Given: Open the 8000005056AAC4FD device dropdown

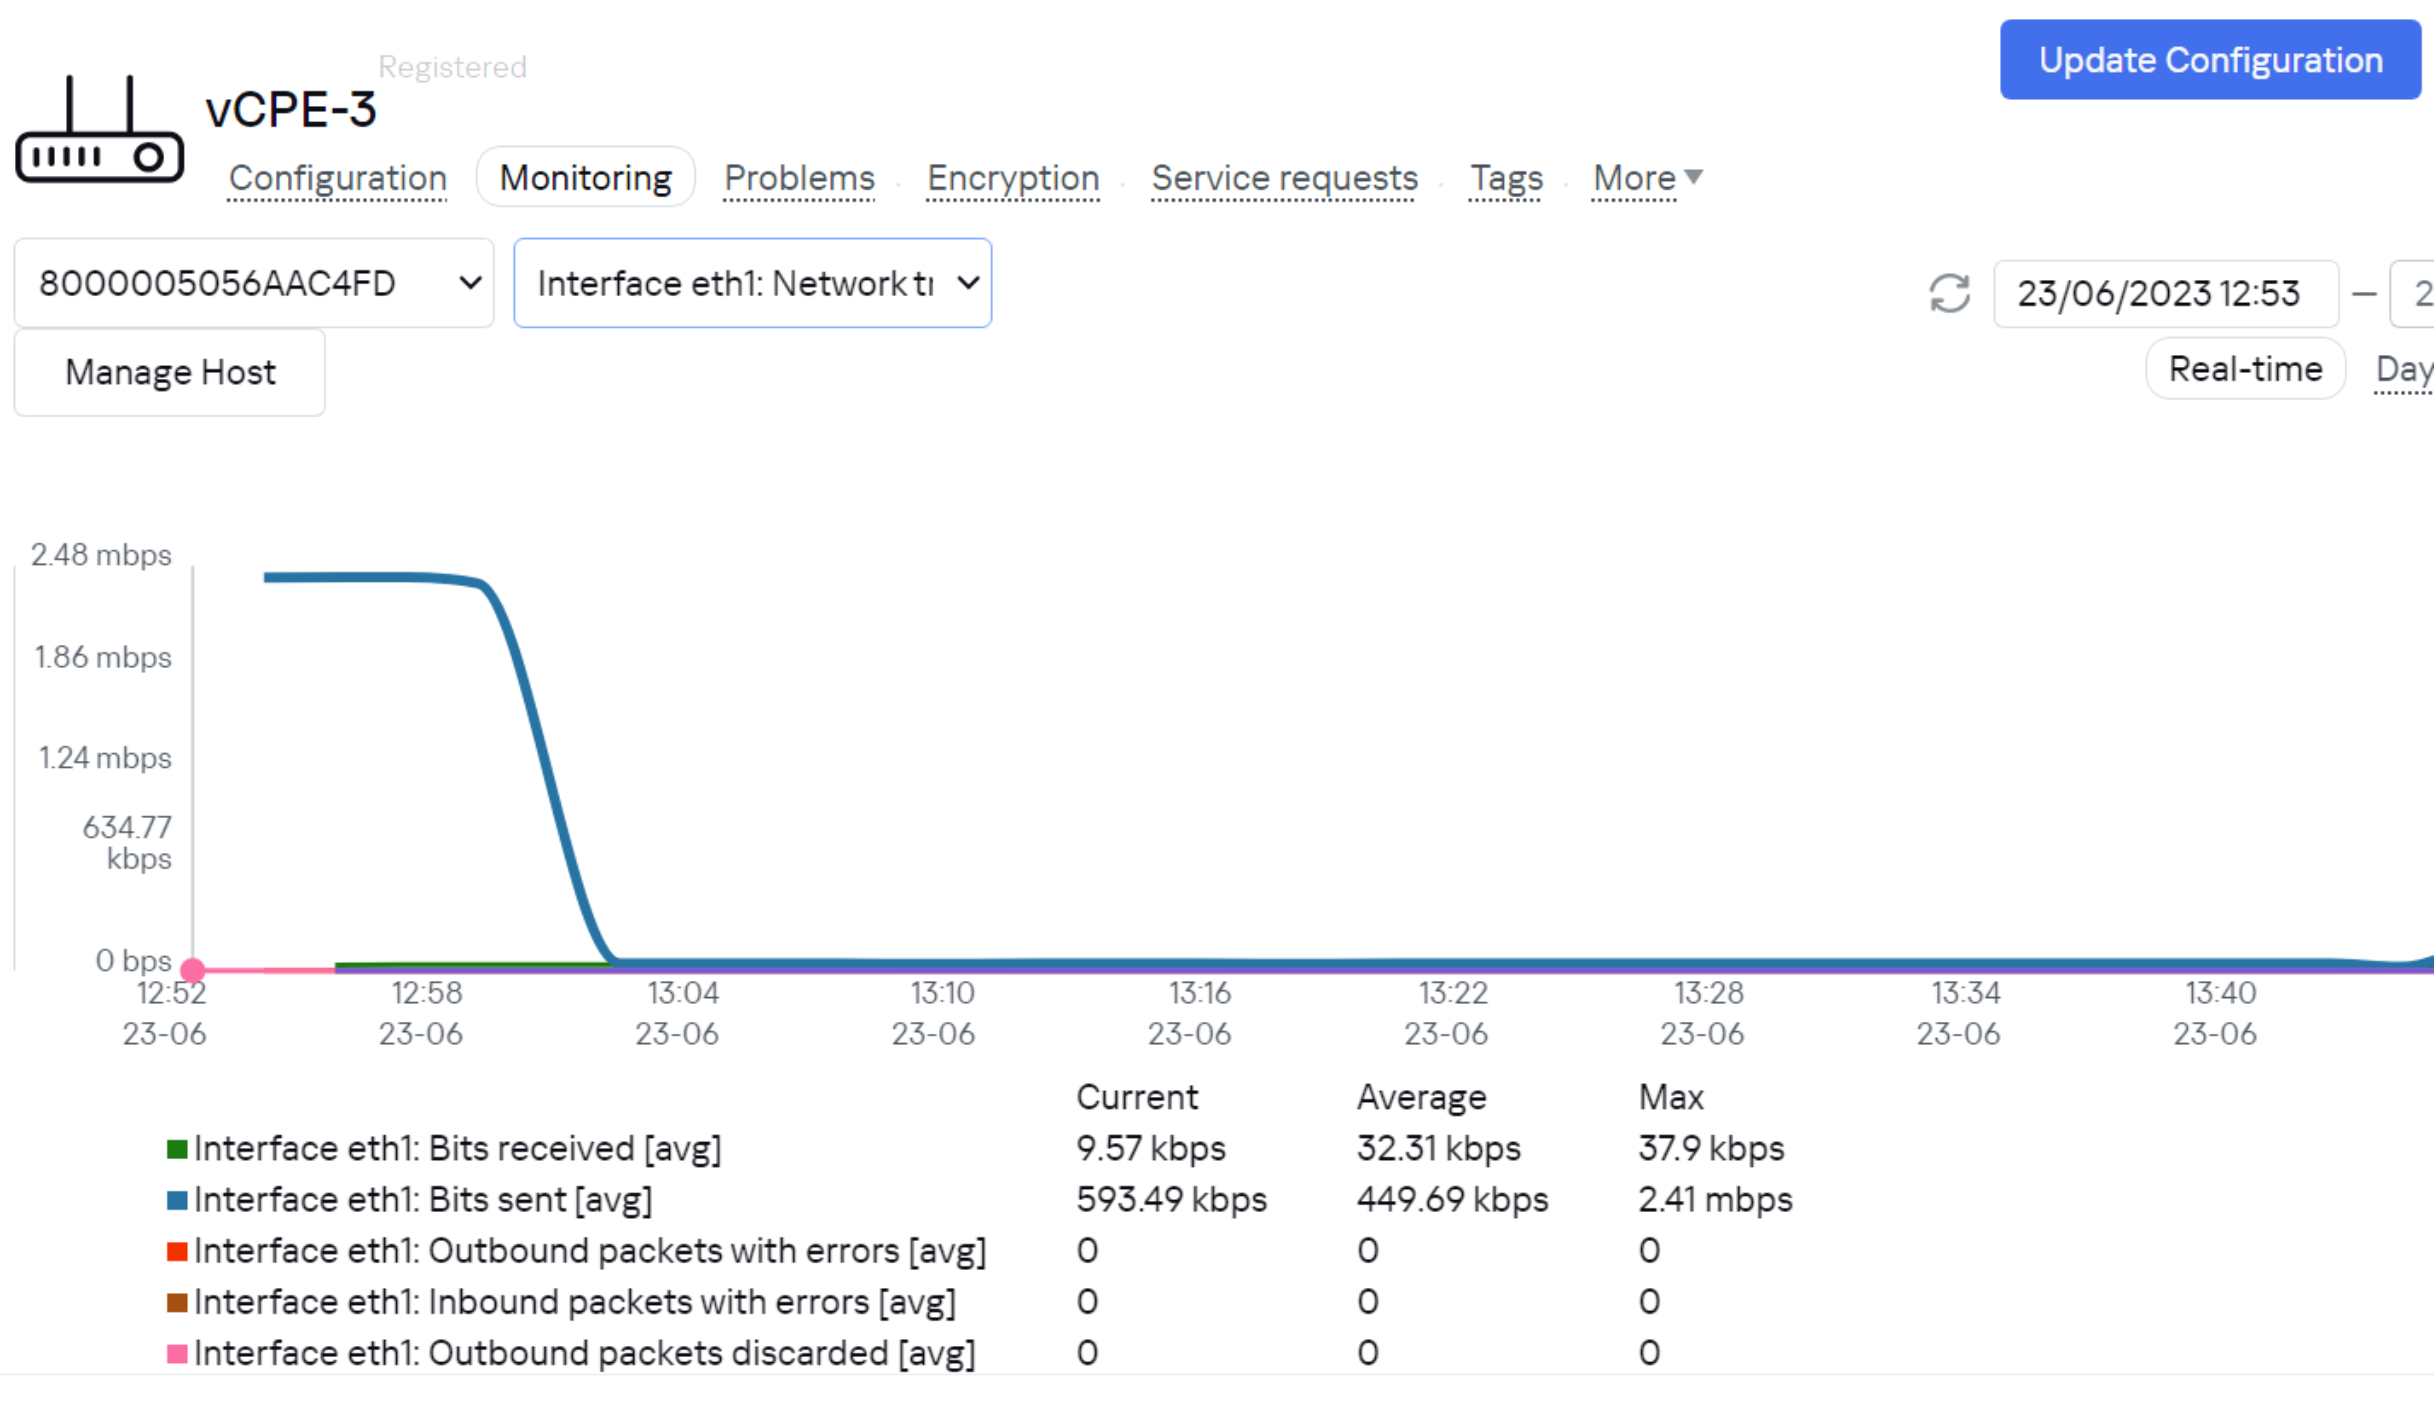Looking at the screenshot, I should coord(254,283).
